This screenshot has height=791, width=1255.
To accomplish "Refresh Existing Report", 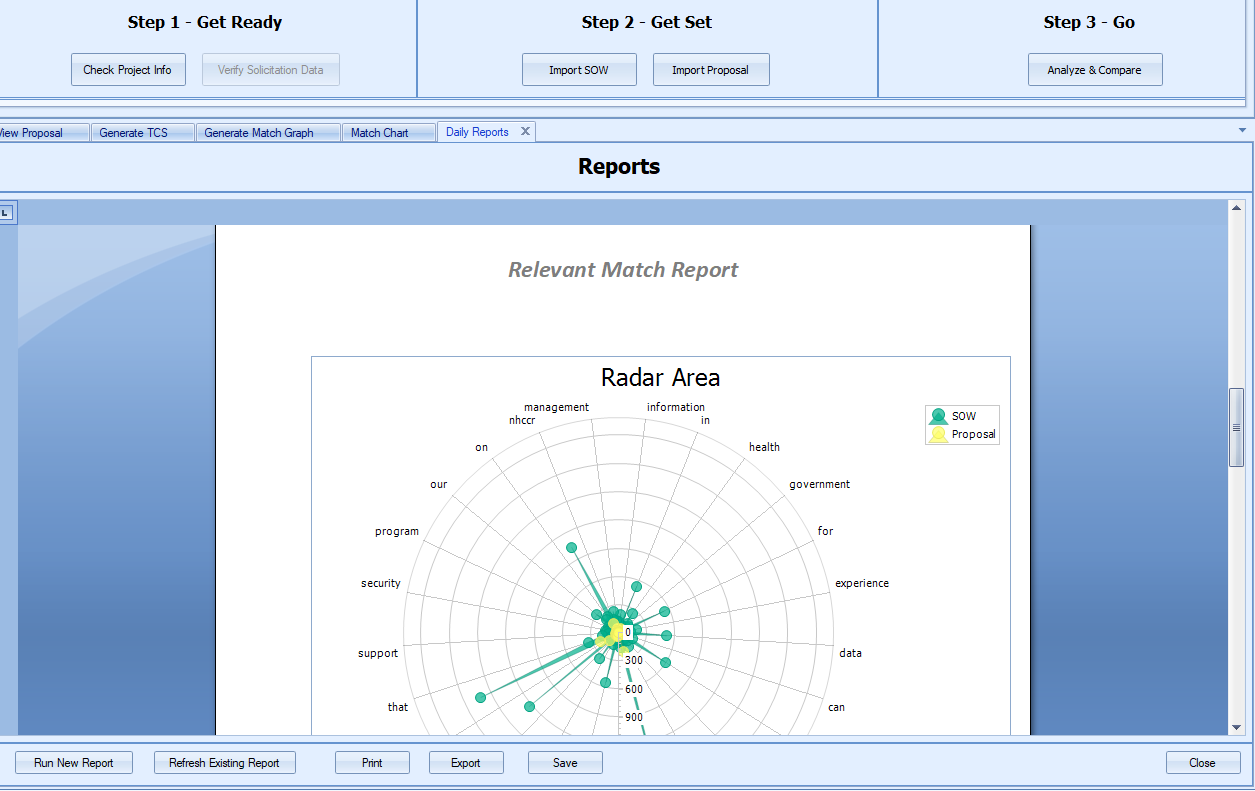I will click(224, 762).
